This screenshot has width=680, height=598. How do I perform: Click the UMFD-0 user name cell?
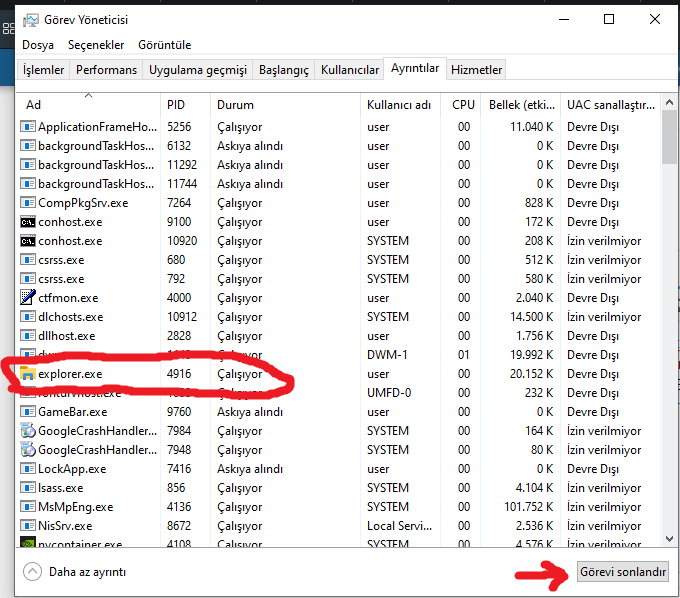click(x=389, y=392)
